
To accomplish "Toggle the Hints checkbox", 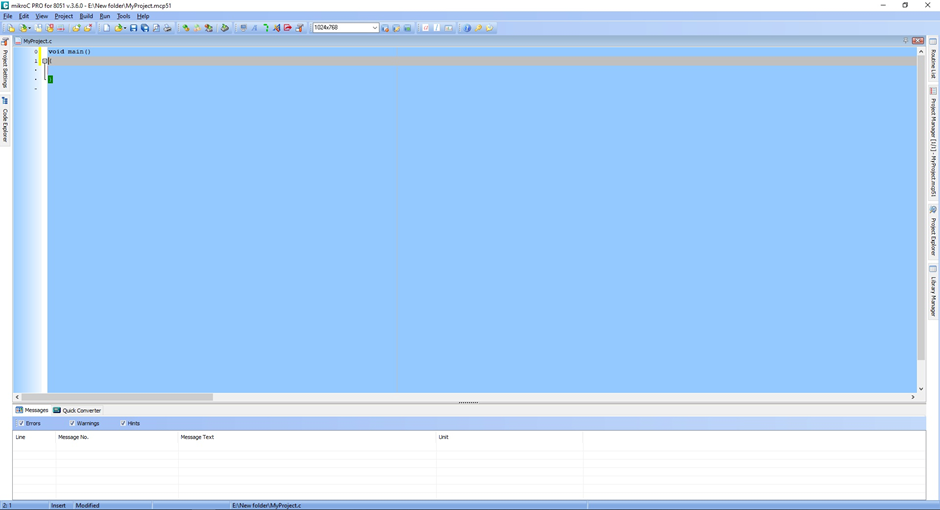I will [x=123, y=423].
